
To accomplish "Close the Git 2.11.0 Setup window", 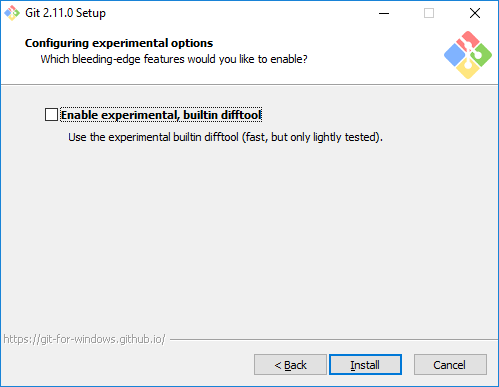I will point(475,13).
